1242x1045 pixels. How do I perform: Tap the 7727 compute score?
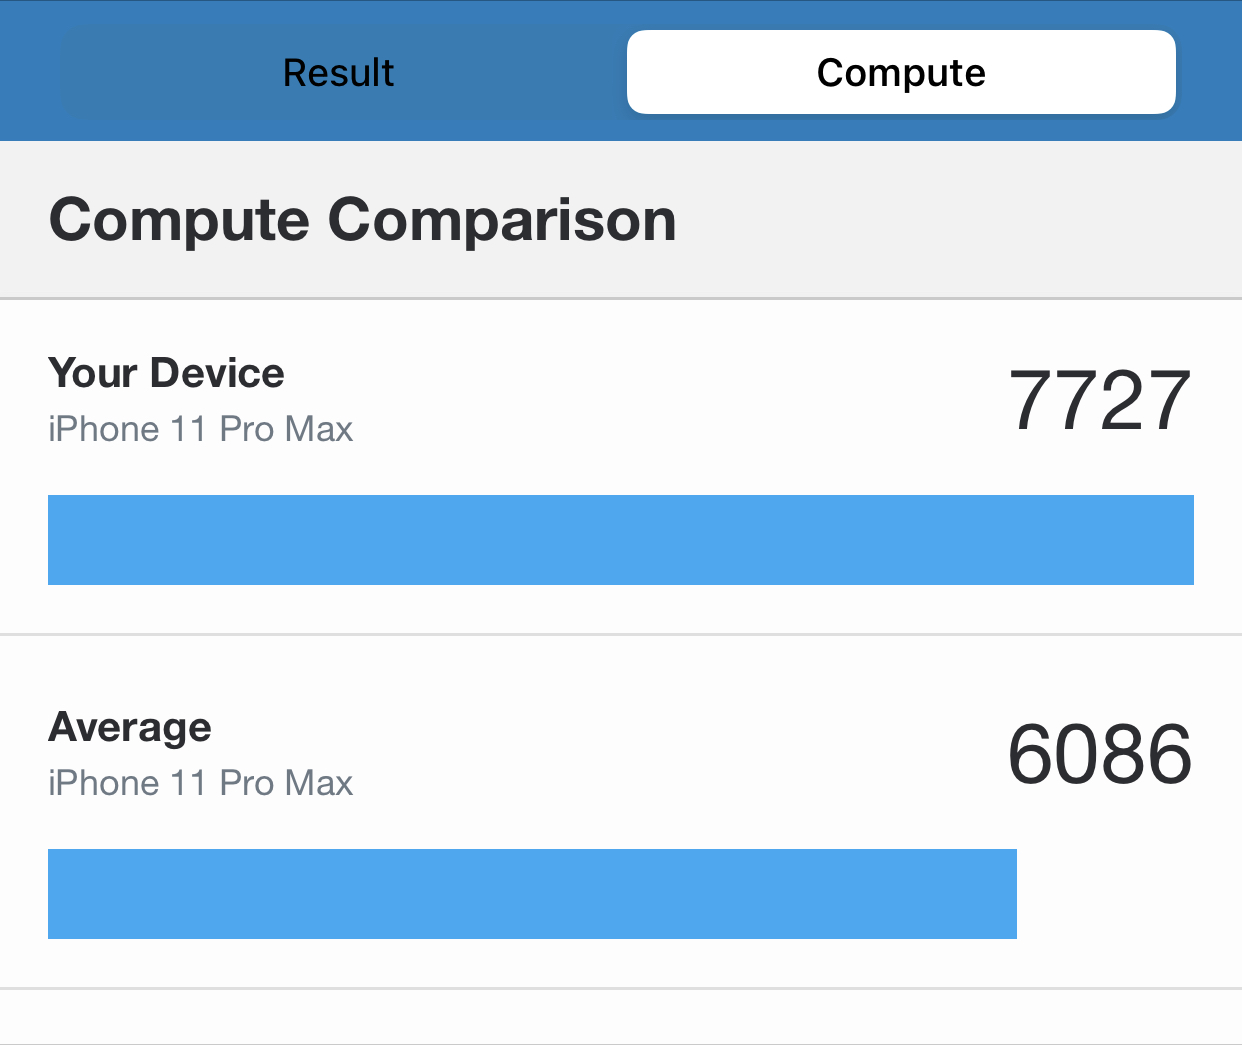pos(1099,401)
